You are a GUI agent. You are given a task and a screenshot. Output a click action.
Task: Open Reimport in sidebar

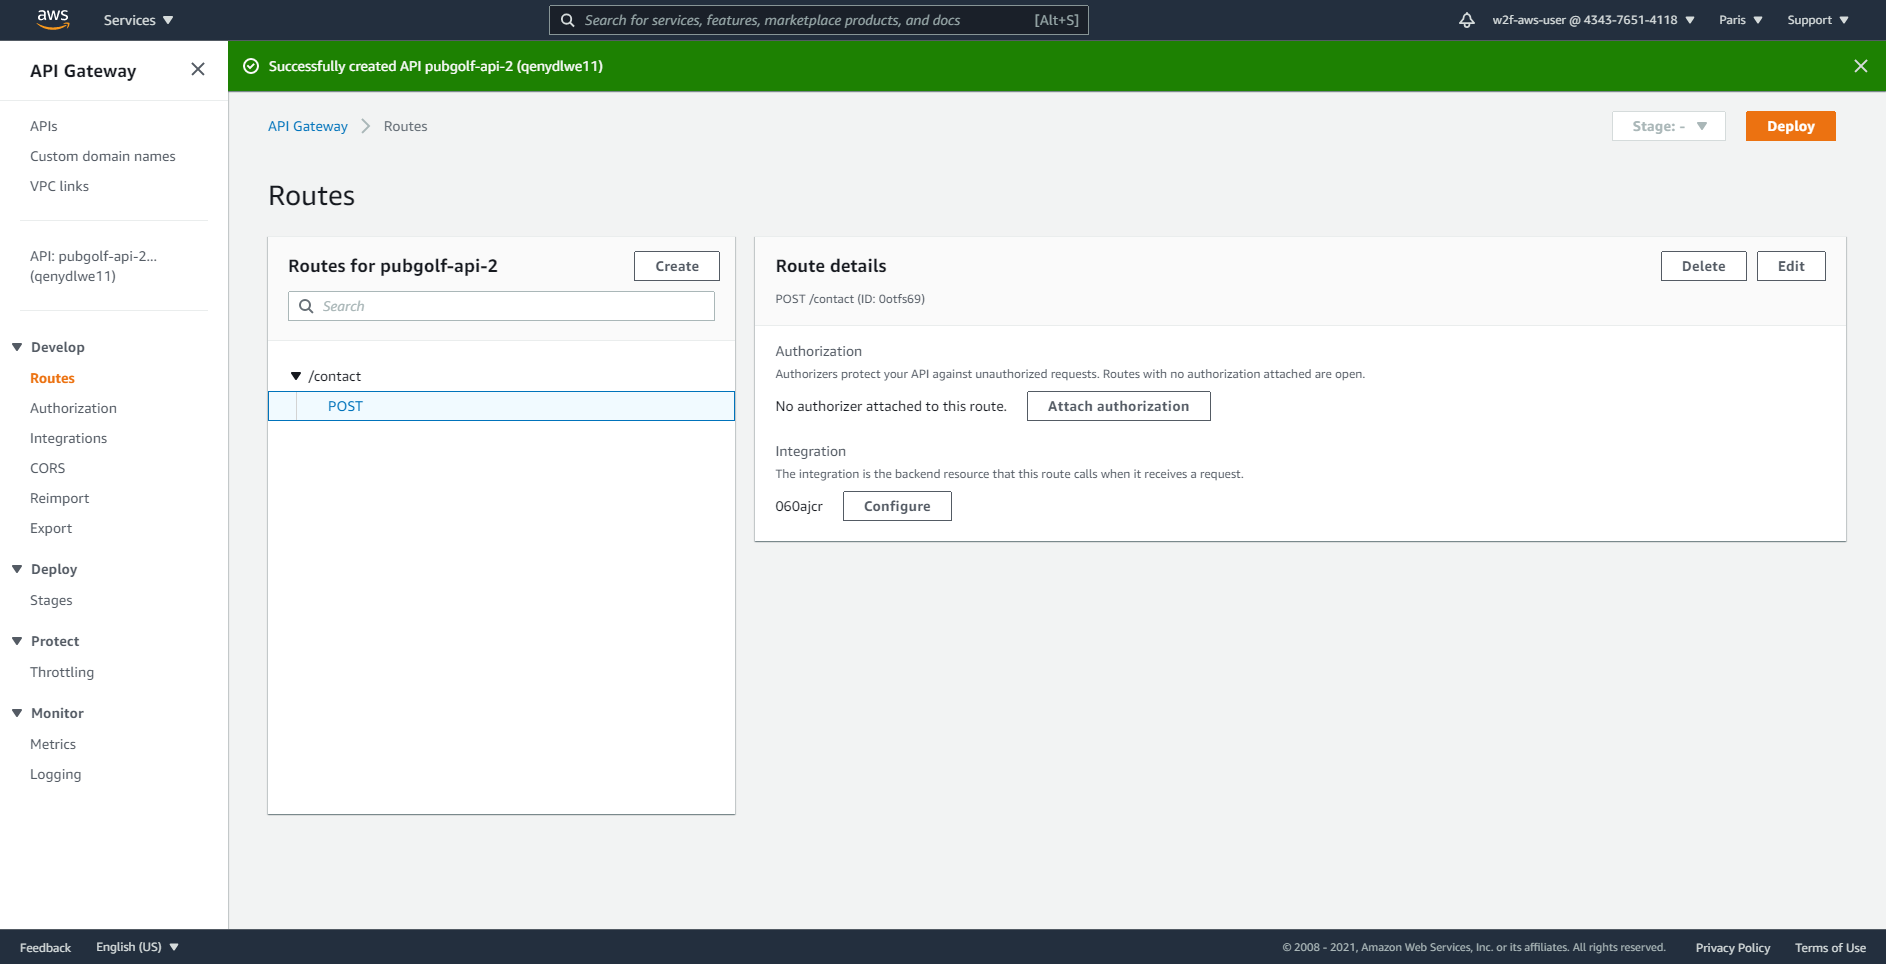59,498
